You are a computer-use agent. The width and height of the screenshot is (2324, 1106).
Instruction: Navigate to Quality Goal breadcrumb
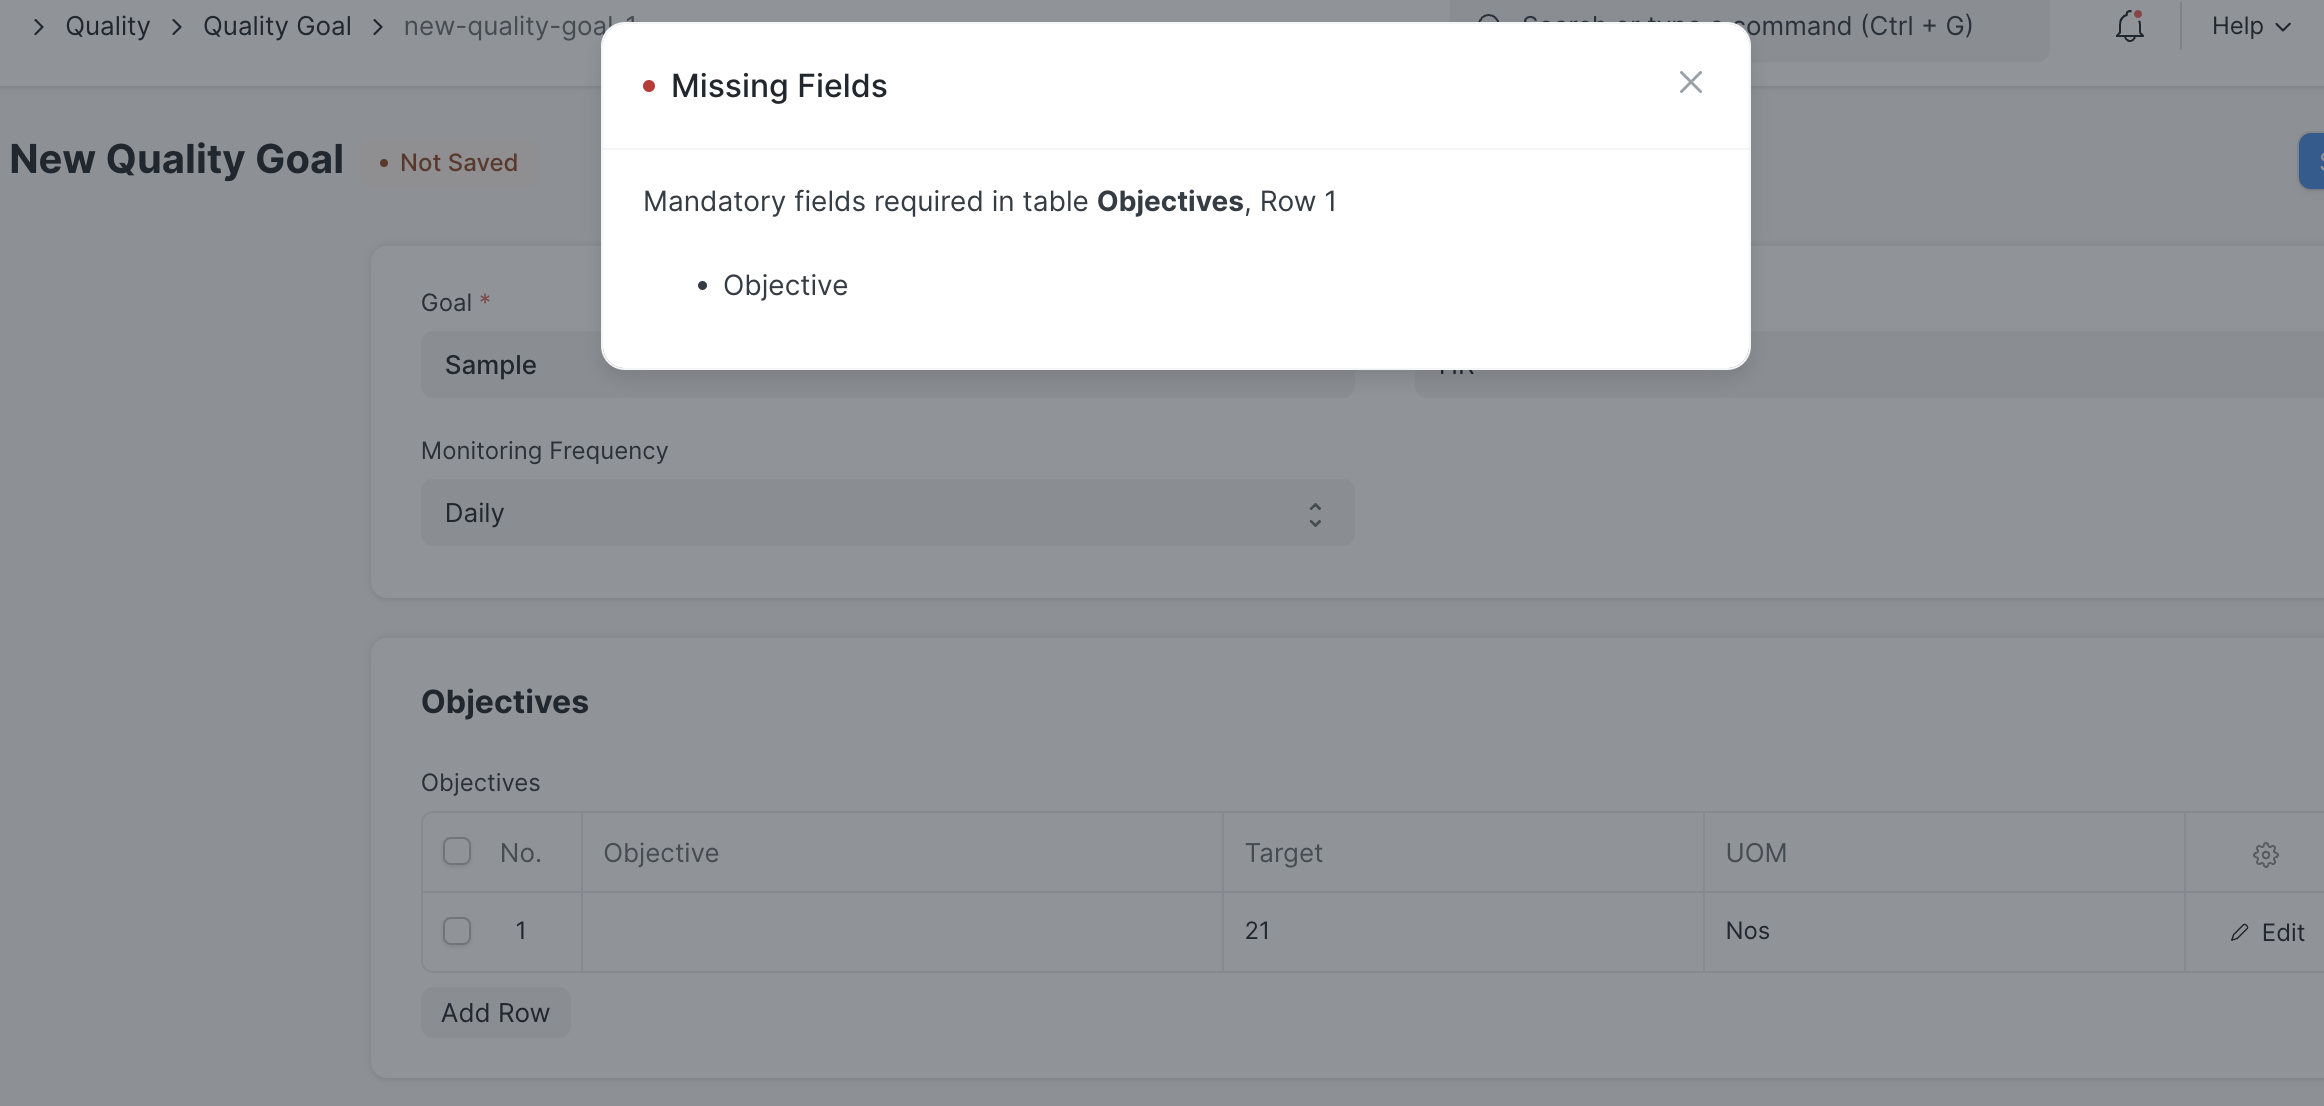[x=277, y=26]
